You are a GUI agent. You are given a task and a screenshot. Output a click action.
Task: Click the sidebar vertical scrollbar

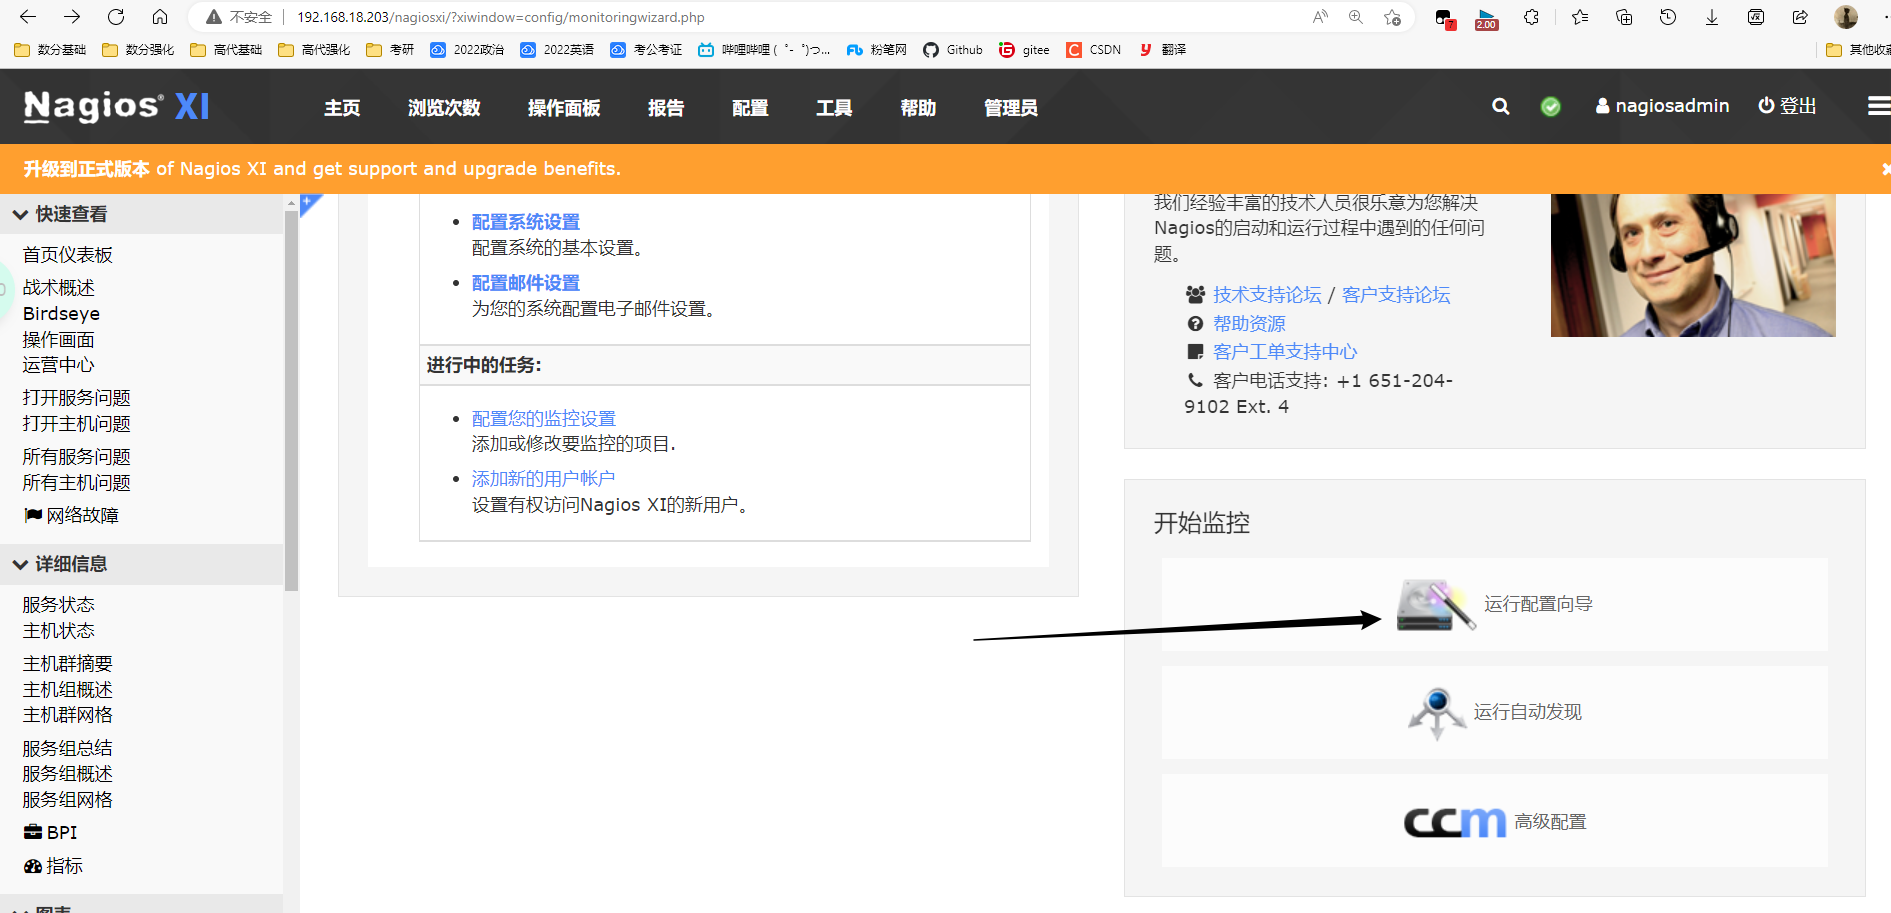[291, 400]
